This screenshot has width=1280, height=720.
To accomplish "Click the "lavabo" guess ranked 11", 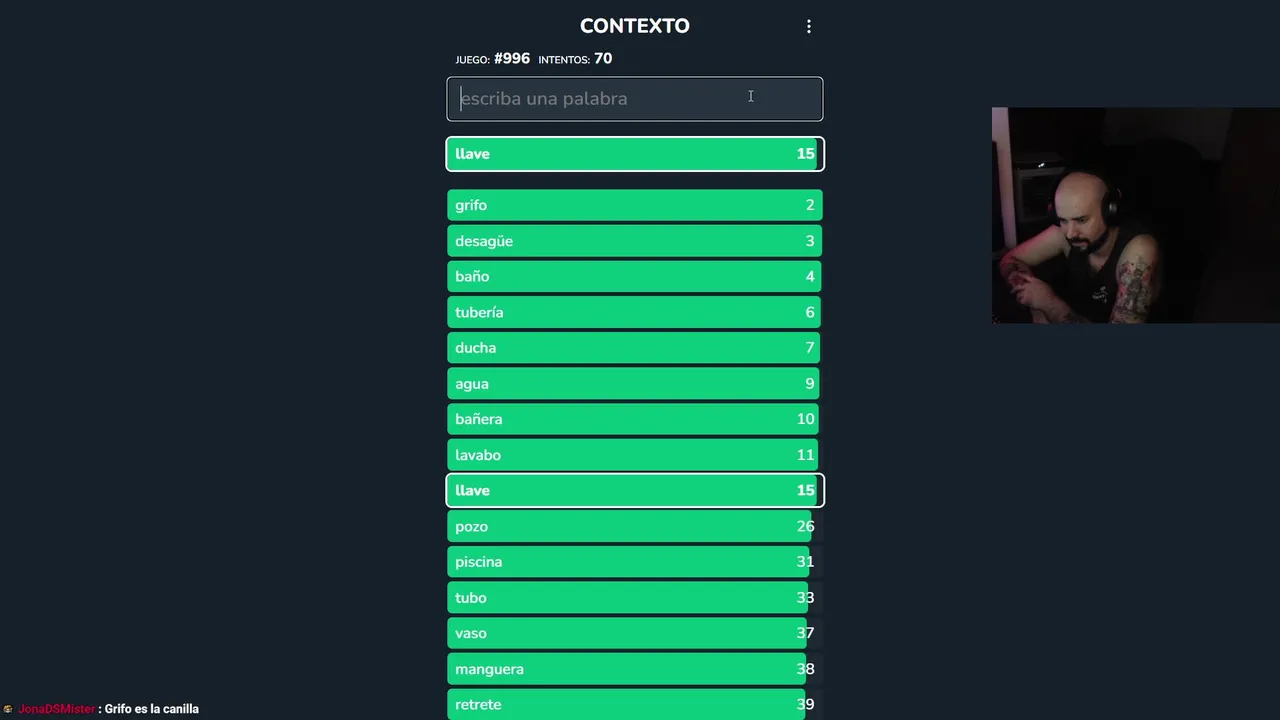I will pyautogui.click(x=634, y=455).
